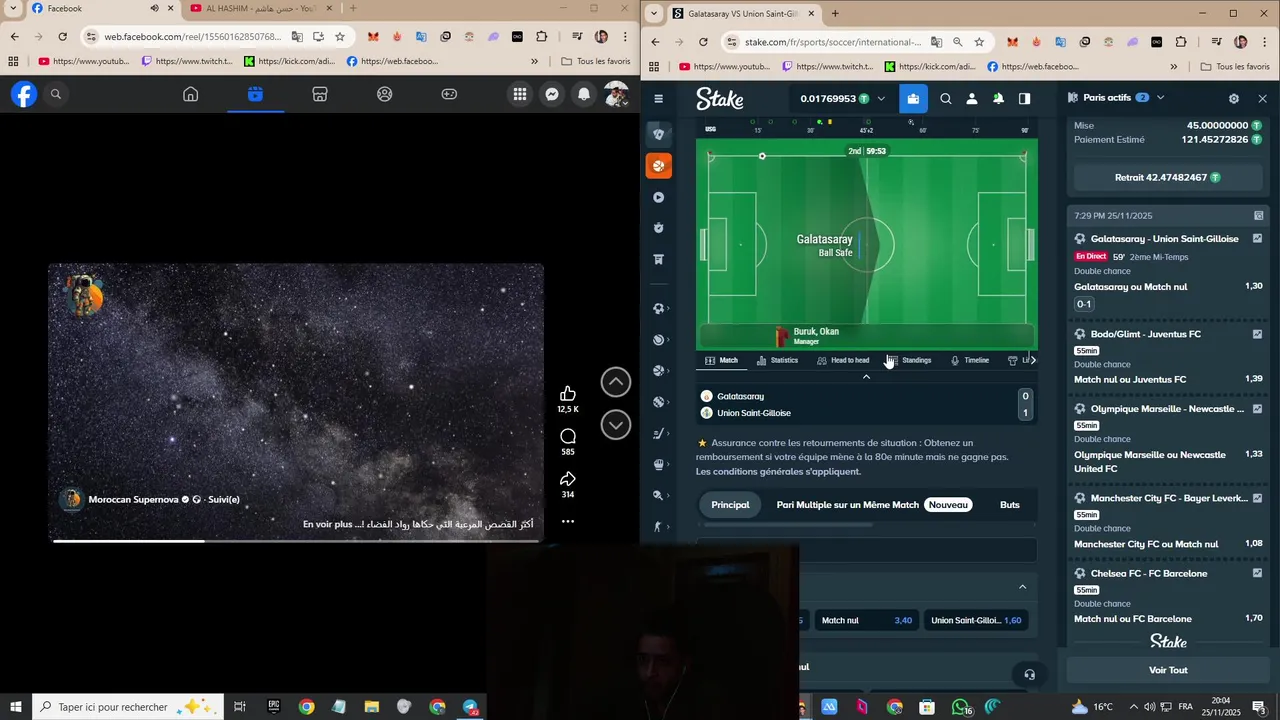
Task: Expand the Paris actifs dropdown
Action: pos(1160,98)
